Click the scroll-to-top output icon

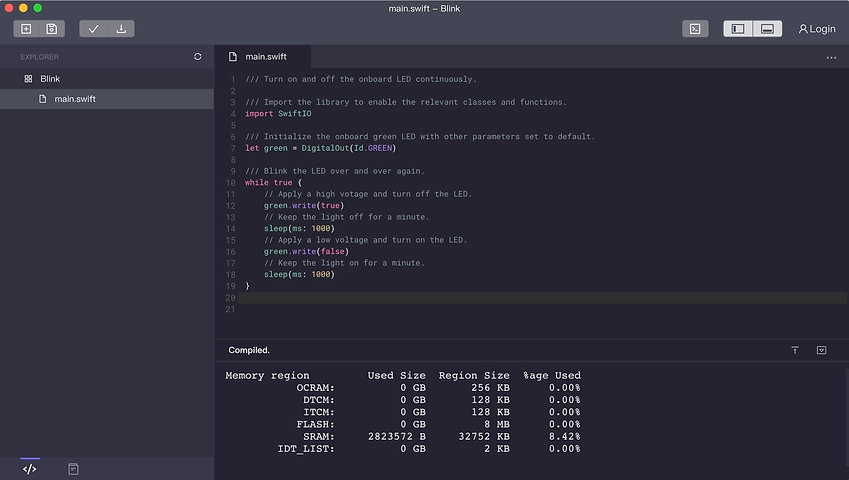795,350
